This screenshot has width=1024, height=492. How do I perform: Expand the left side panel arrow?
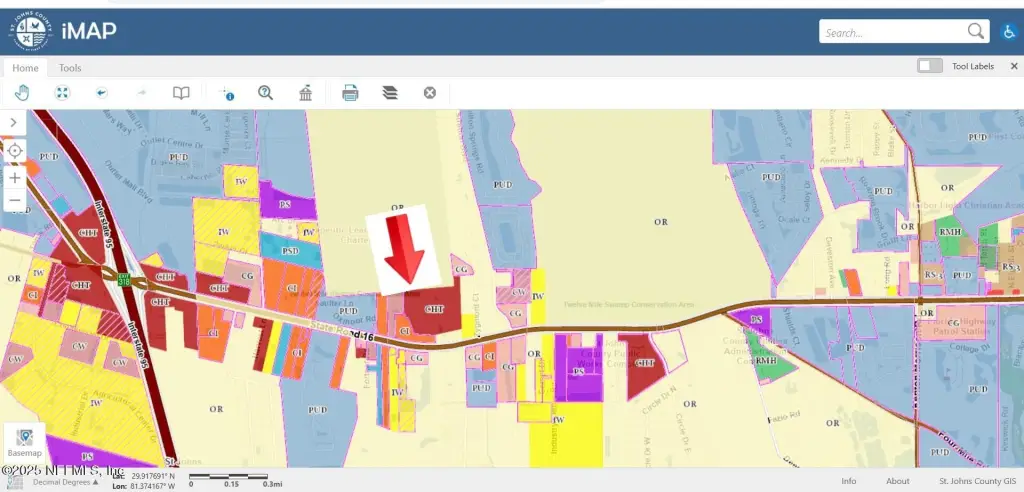click(x=14, y=122)
